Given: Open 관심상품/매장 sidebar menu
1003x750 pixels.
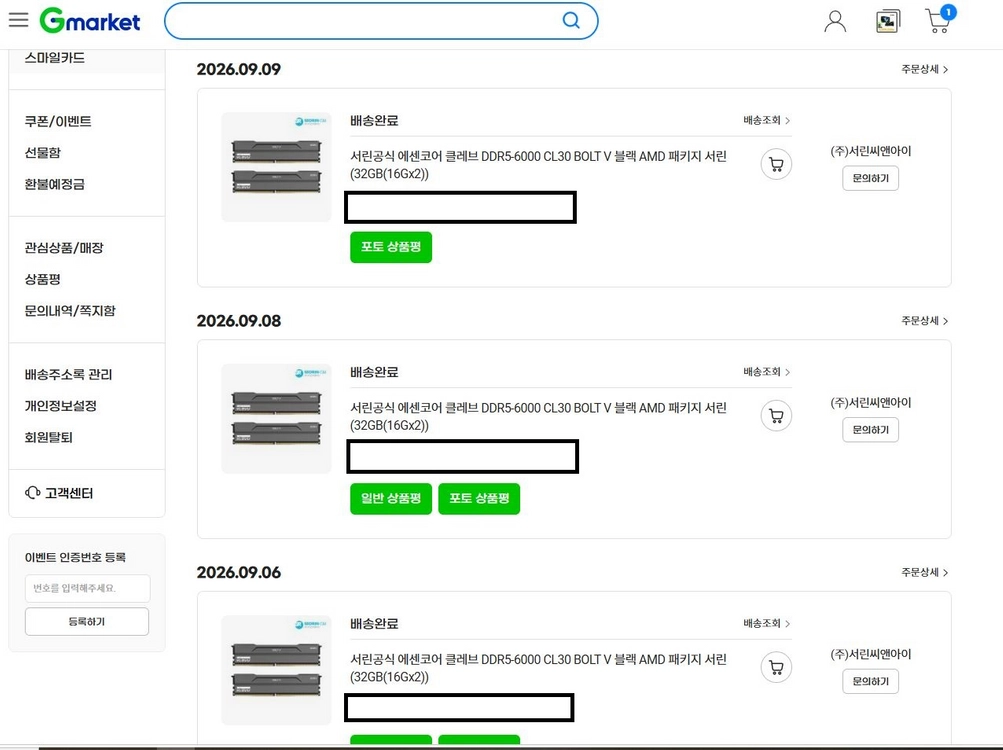Looking at the screenshot, I should 64,248.
